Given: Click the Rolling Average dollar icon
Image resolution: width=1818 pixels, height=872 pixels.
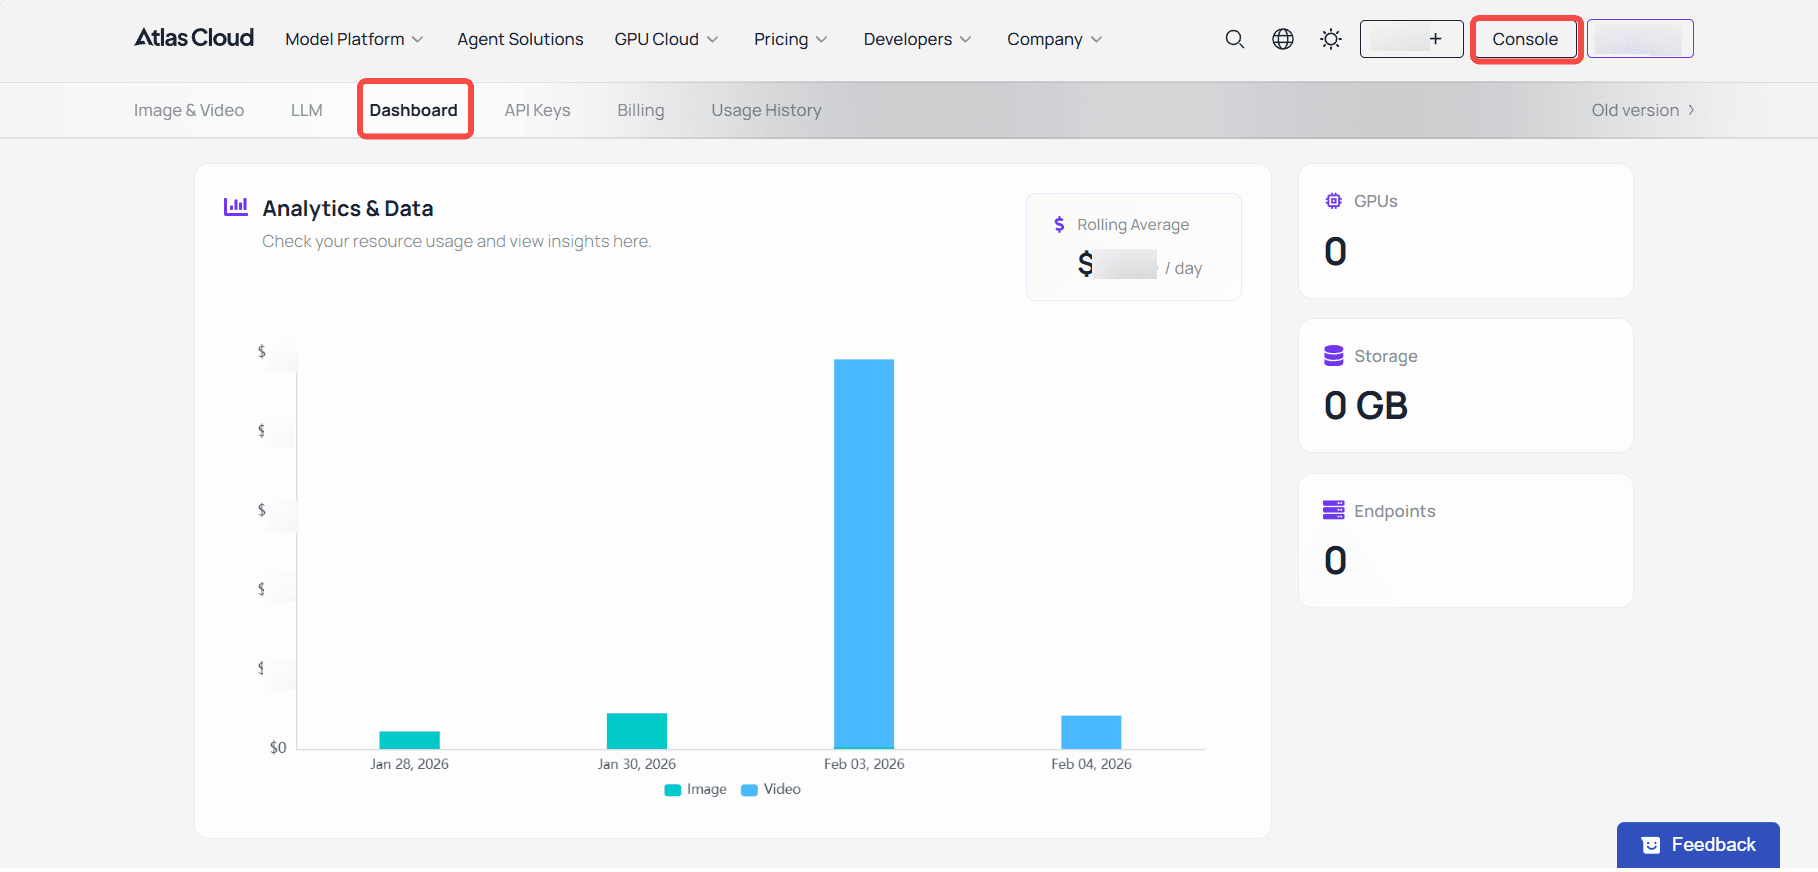Looking at the screenshot, I should pyautogui.click(x=1059, y=225).
